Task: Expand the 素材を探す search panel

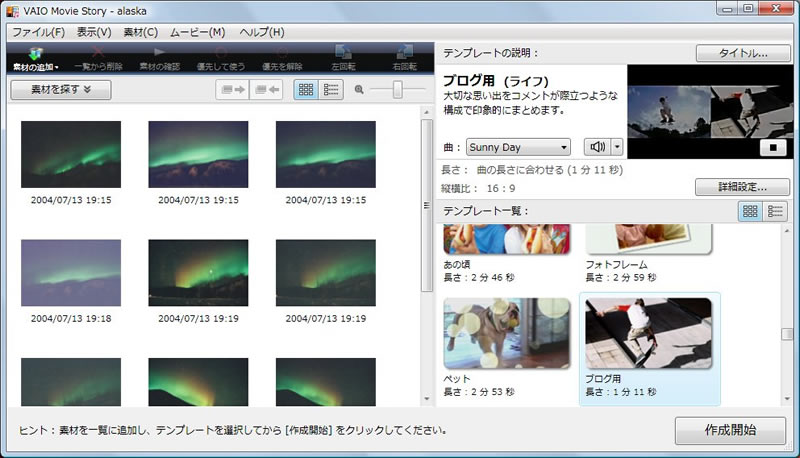Action: click(x=60, y=90)
